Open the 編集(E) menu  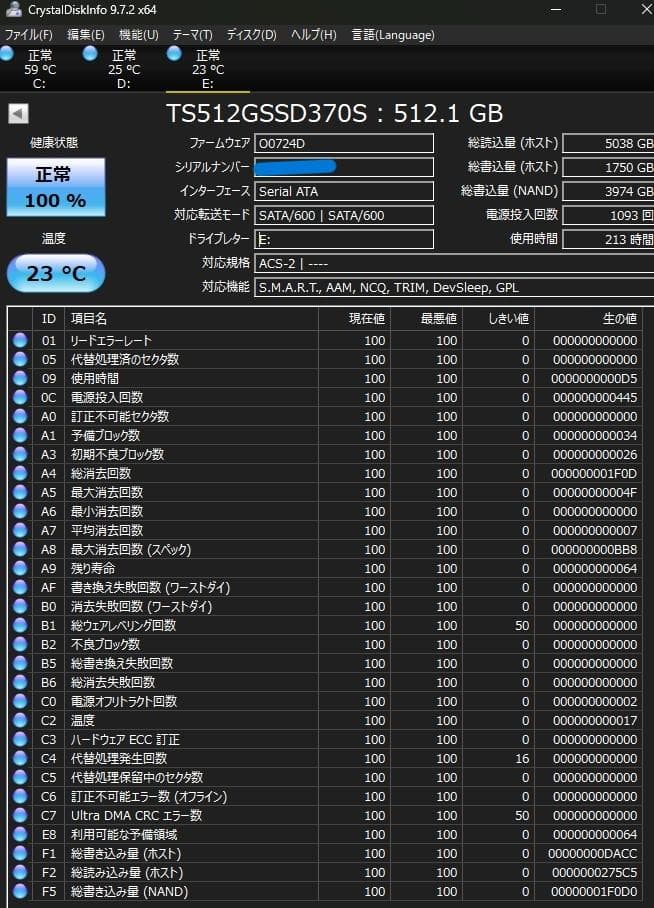click(86, 35)
